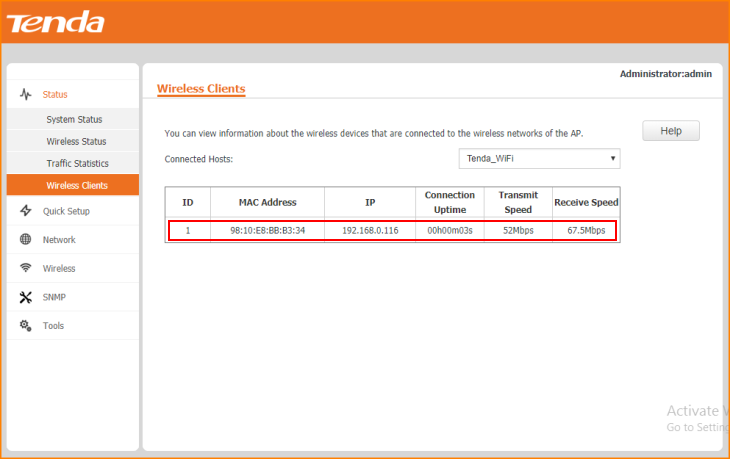This screenshot has width=730, height=459.
Task: Open Wireless Status page
Action: [76, 142]
